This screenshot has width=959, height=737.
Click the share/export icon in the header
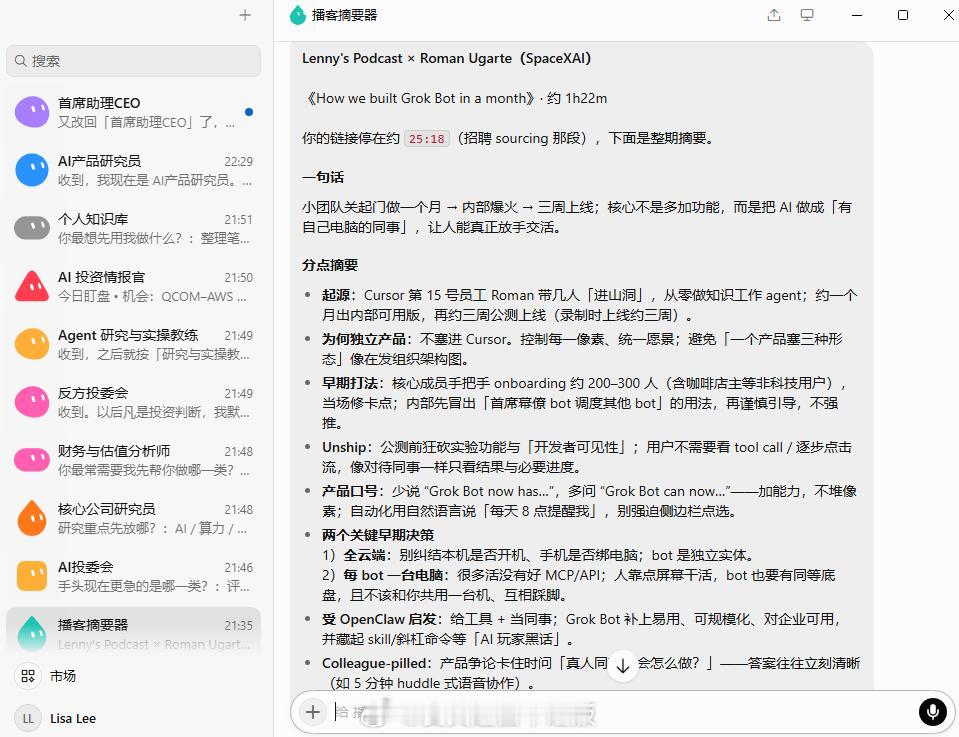point(774,15)
